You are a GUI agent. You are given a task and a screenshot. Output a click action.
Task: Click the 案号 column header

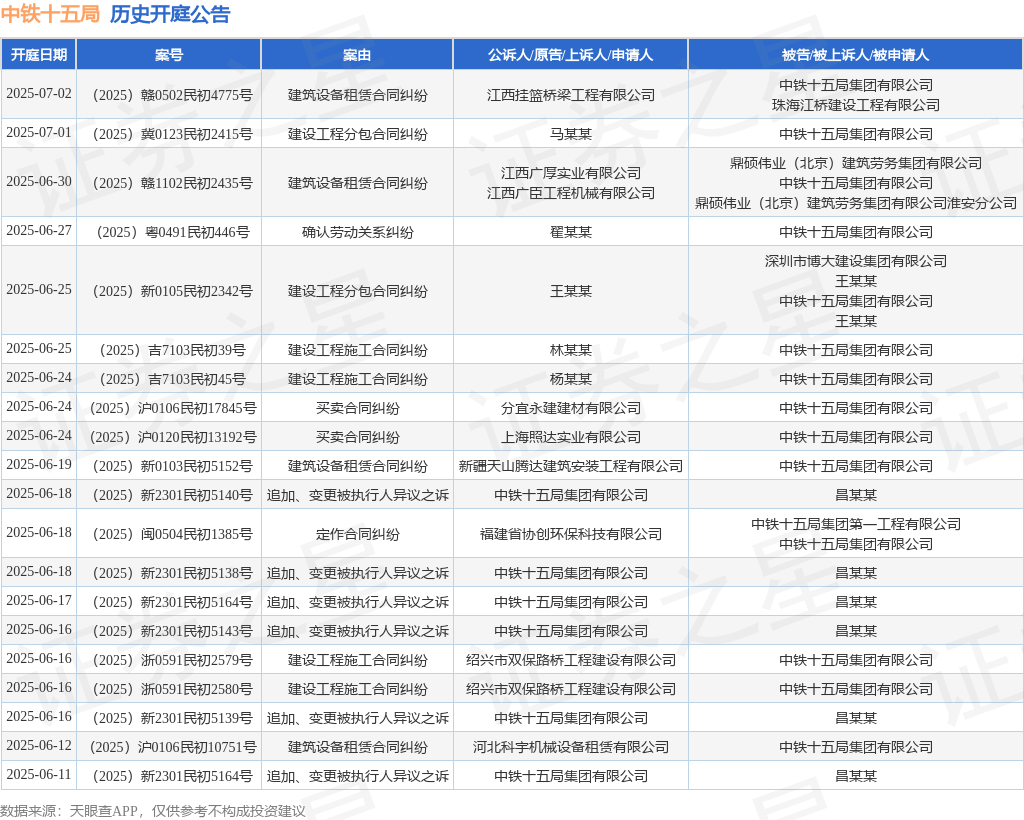tap(169, 55)
